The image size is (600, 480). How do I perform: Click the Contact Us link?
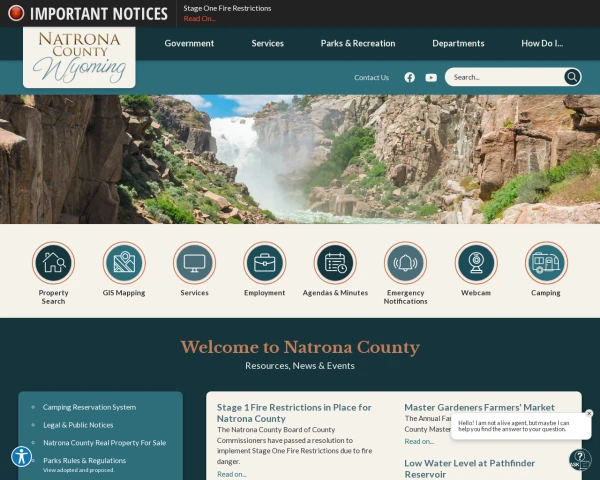pos(371,77)
